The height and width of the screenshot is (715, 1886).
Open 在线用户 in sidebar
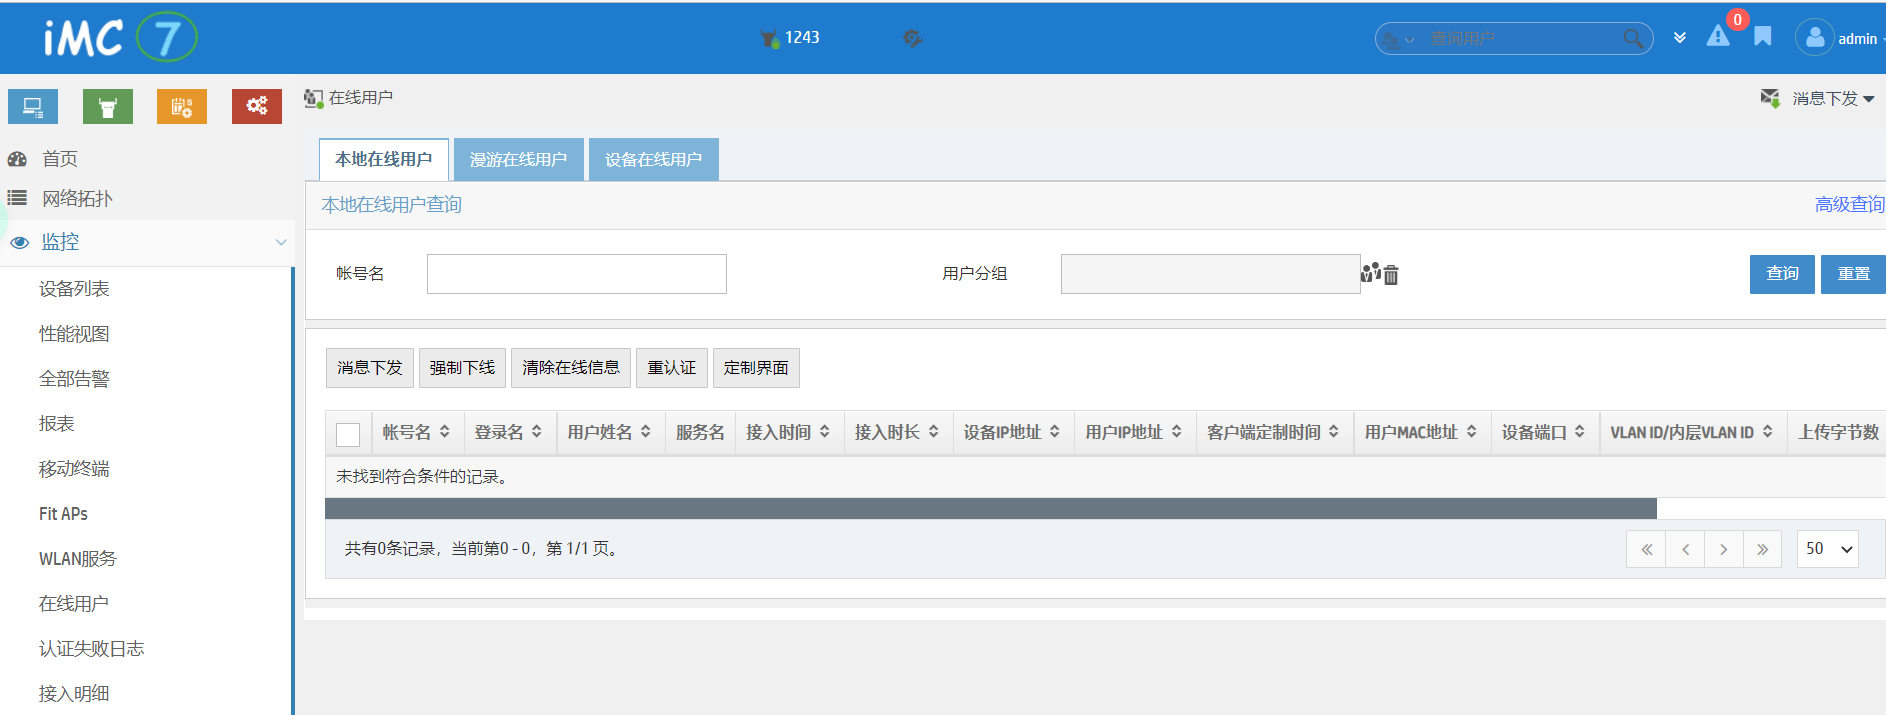click(x=74, y=604)
